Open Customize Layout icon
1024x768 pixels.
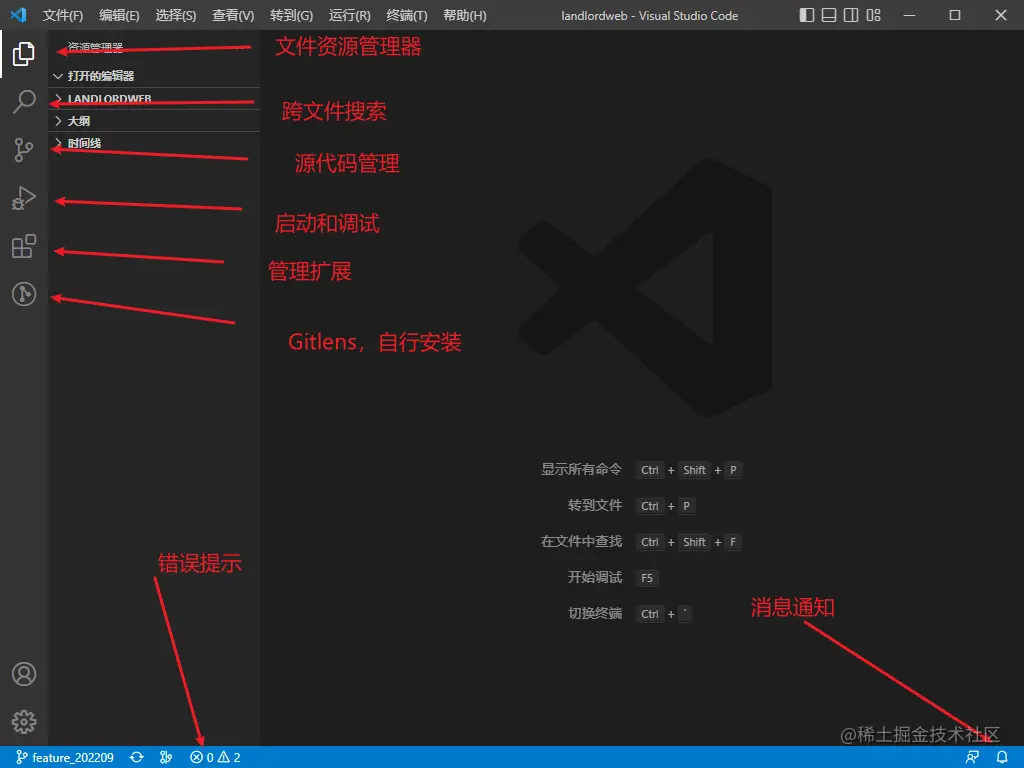873,15
